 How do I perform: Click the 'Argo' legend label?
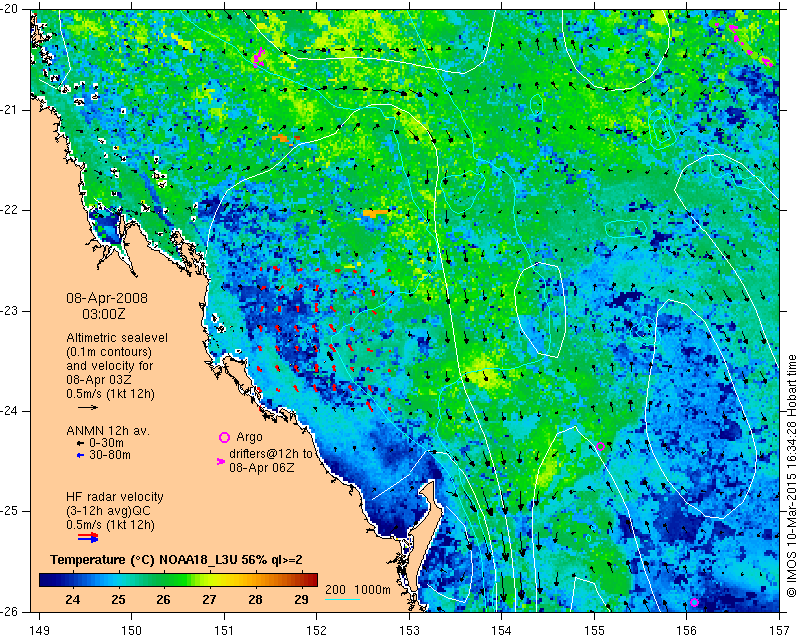tap(249, 437)
